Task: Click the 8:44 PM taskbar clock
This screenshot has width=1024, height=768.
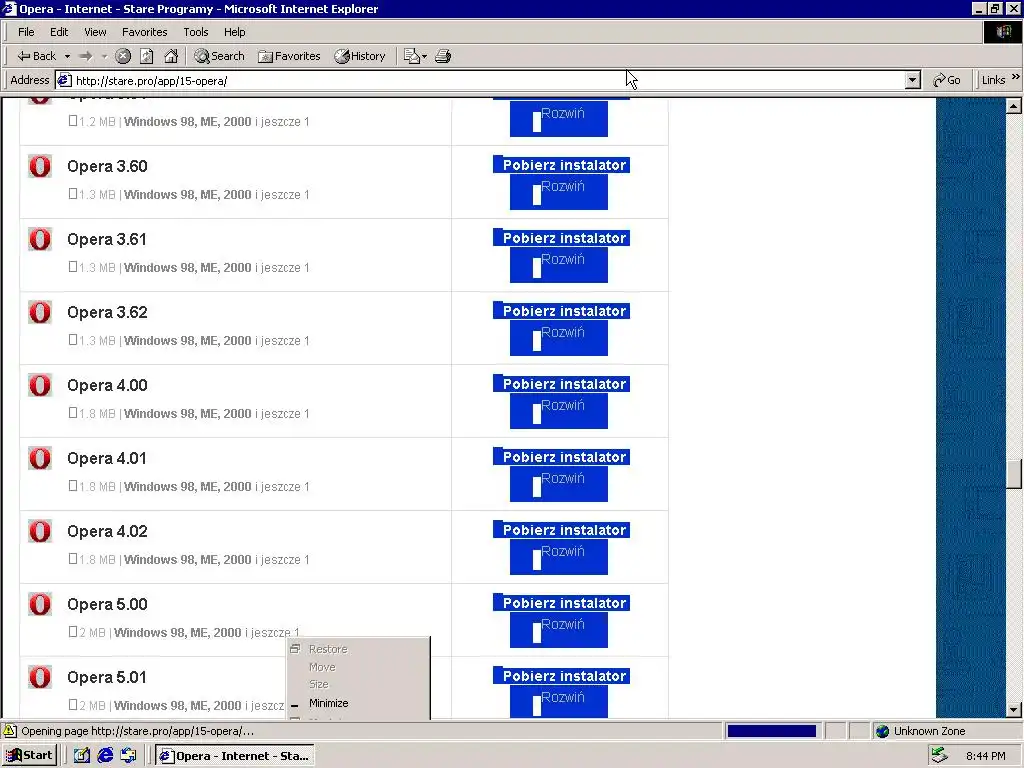Action: tap(985, 756)
